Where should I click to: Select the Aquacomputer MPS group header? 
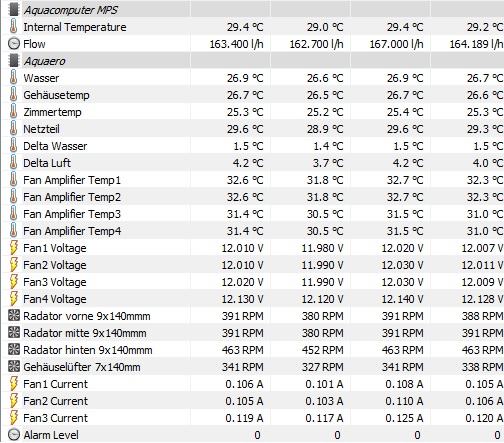point(253,10)
